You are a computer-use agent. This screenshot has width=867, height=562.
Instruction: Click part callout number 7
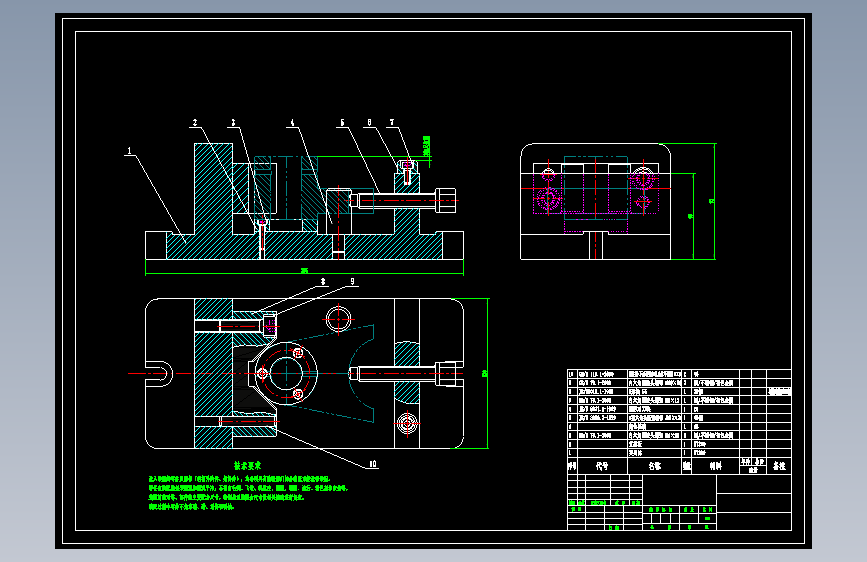pos(392,123)
